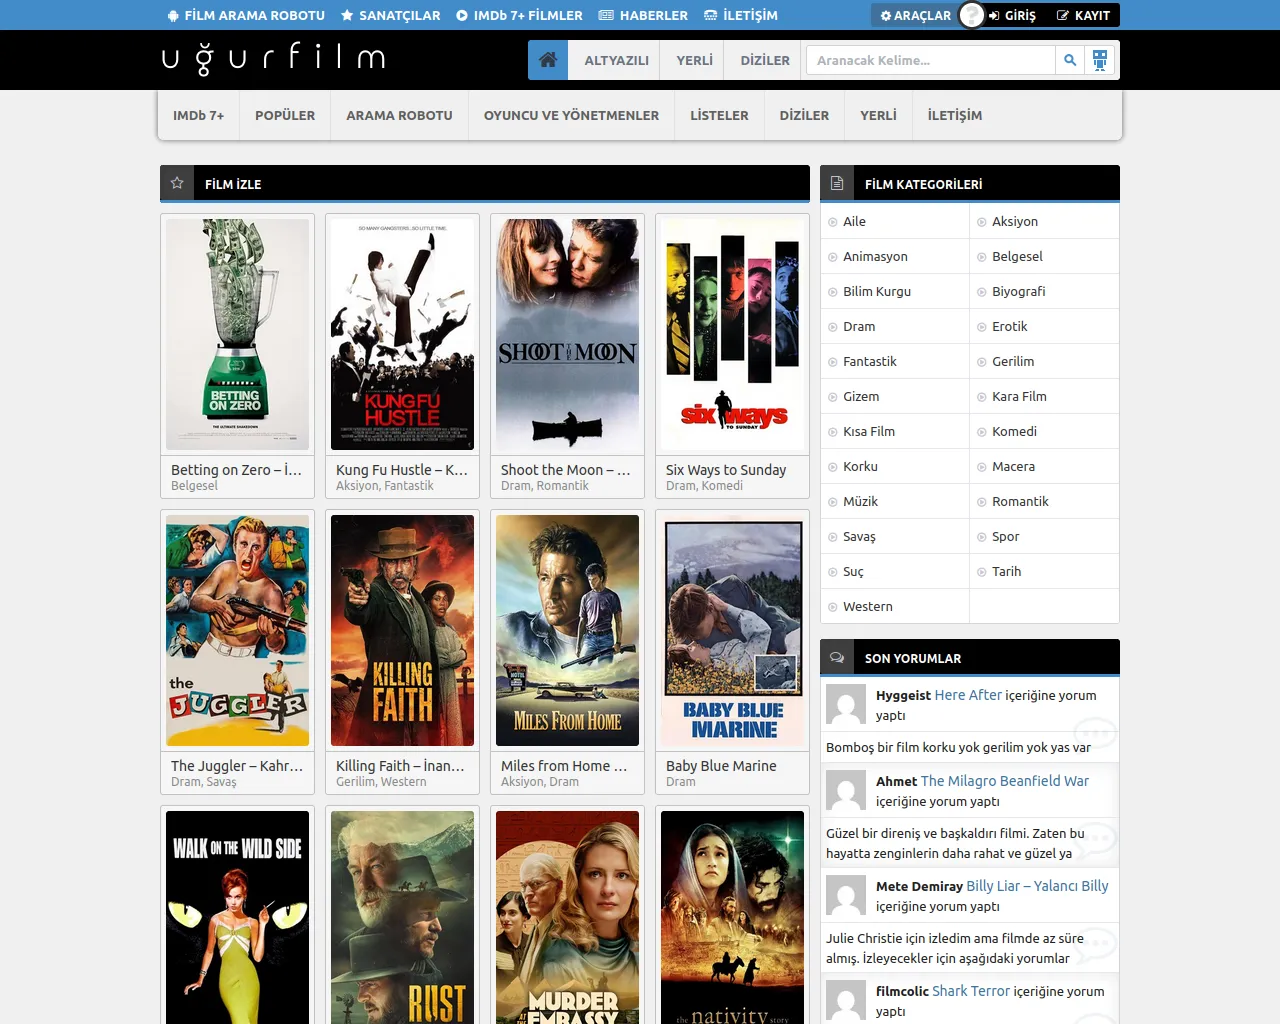Click the 'Kung Fu Hustle – K…' title text

pos(402,470)
